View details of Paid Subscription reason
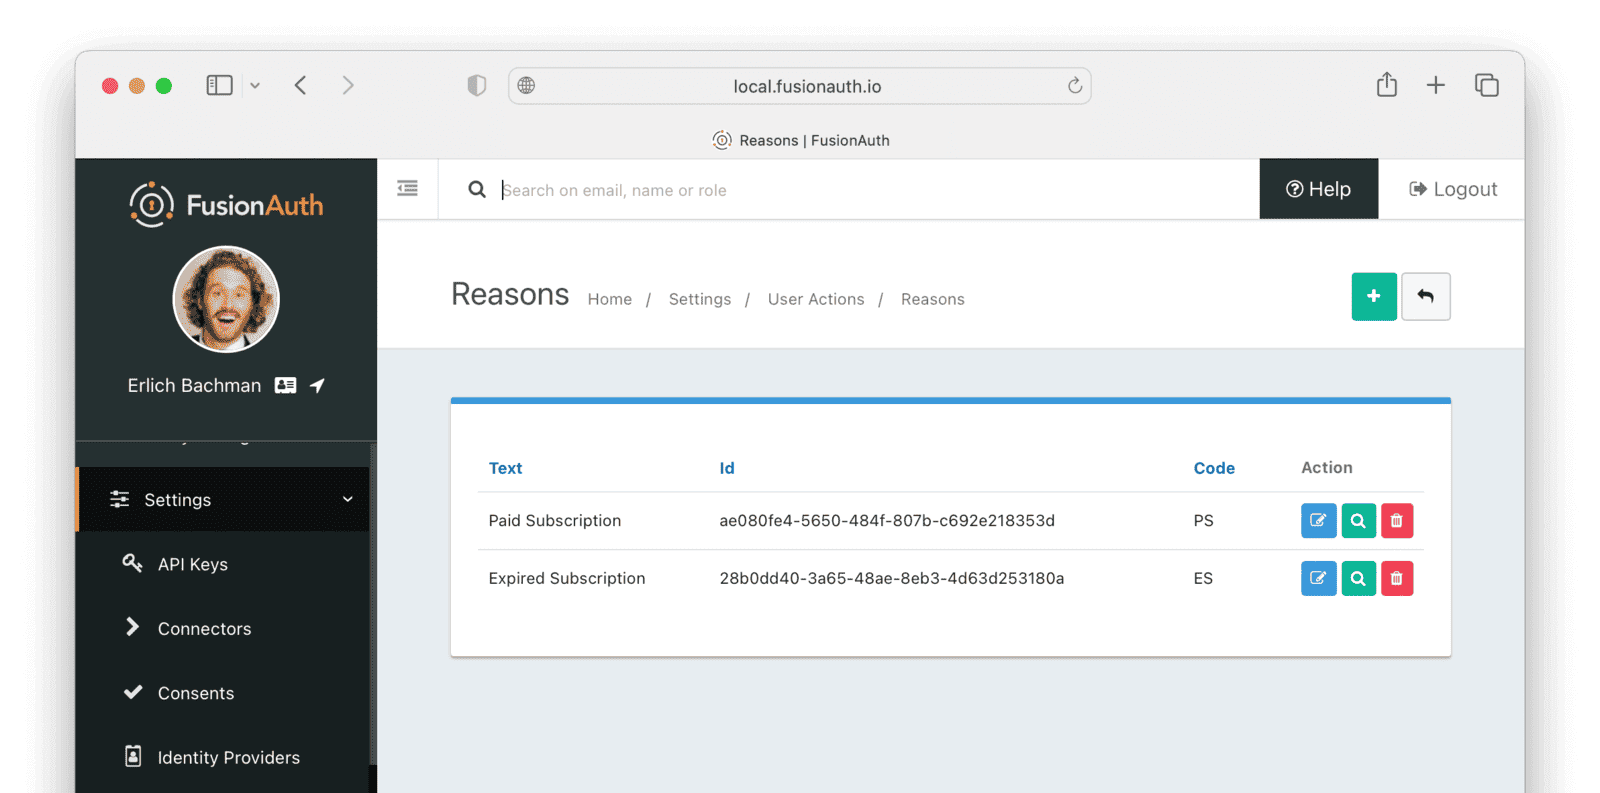1600x793 pixels. 1358,521
